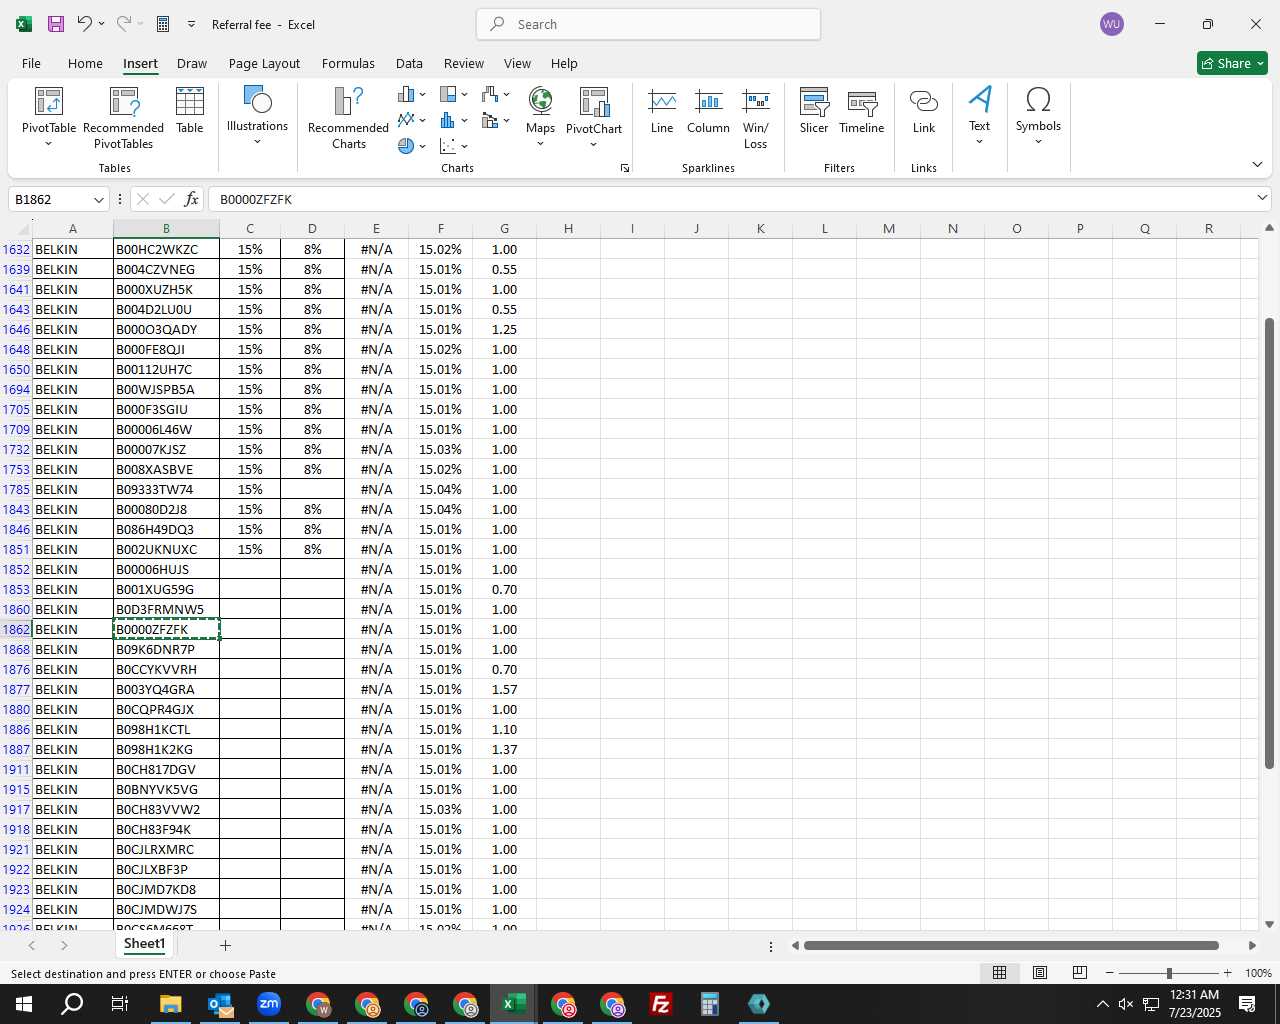Expand the formula bar
The image size is (1280, 1024).
(x=1262, y=198)
